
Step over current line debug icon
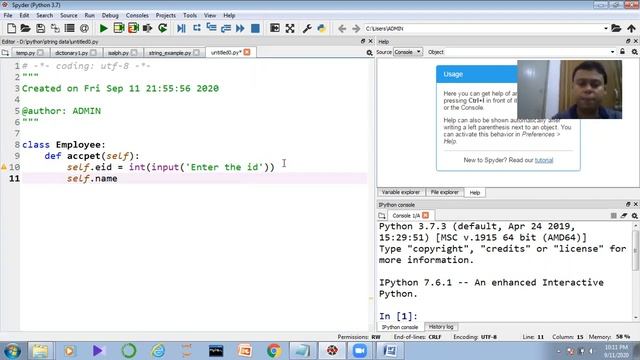[x=197, y=28]
